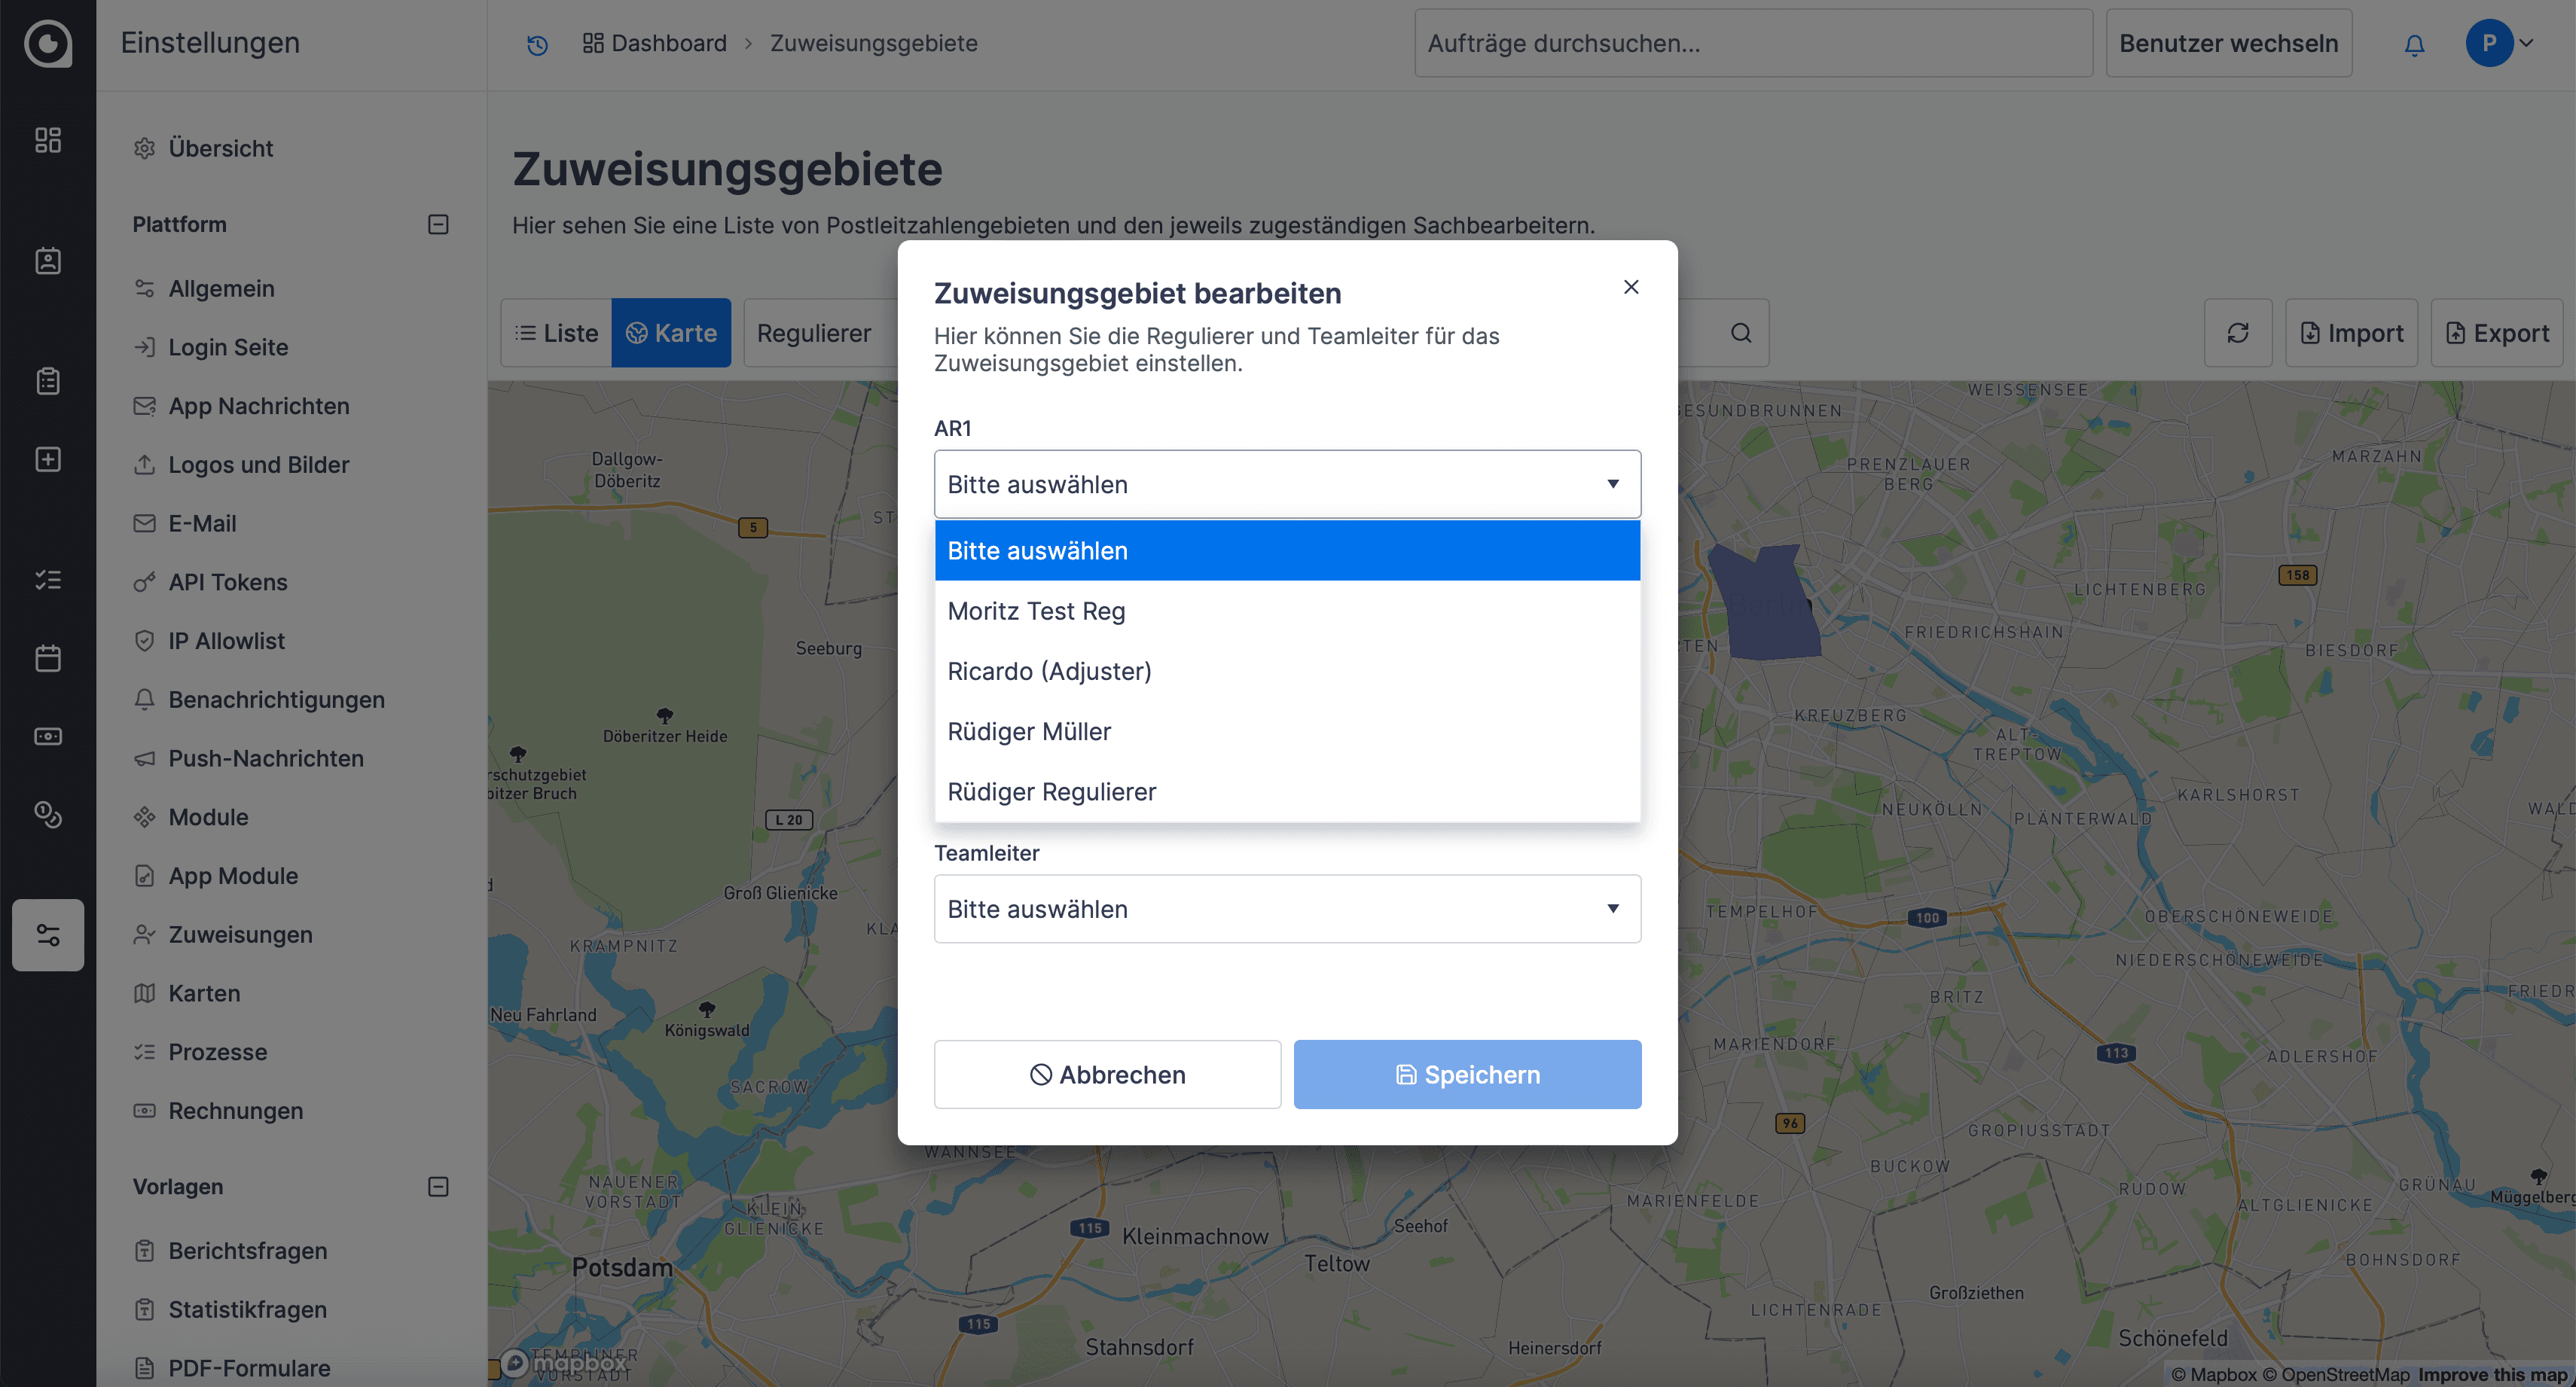This screenshot has width=2576, height=1387.
Task: Click the search magnifier icon
Action: pyautogui.click(x=1741, y=333)
